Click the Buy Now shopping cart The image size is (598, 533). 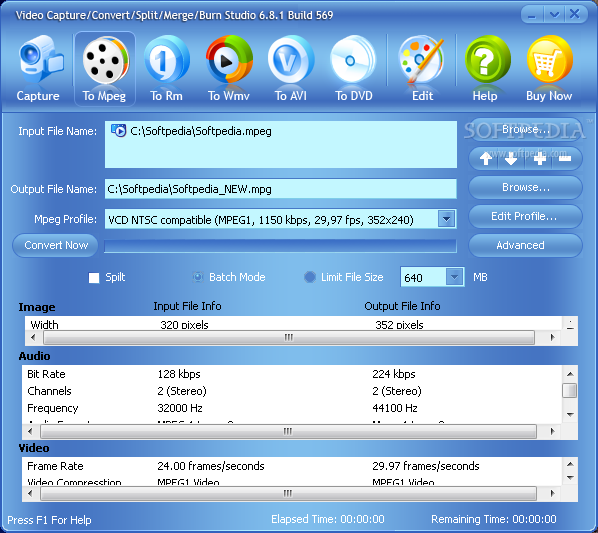point(549,69)
